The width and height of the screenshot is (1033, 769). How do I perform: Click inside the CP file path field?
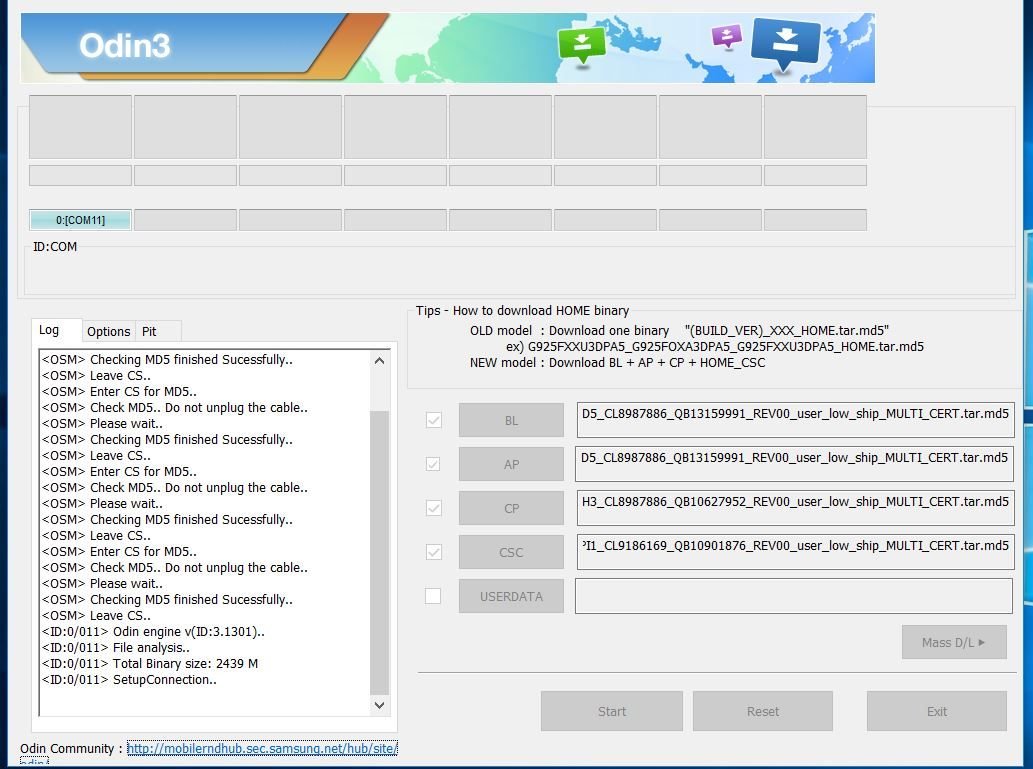click(x=795, y=508)
